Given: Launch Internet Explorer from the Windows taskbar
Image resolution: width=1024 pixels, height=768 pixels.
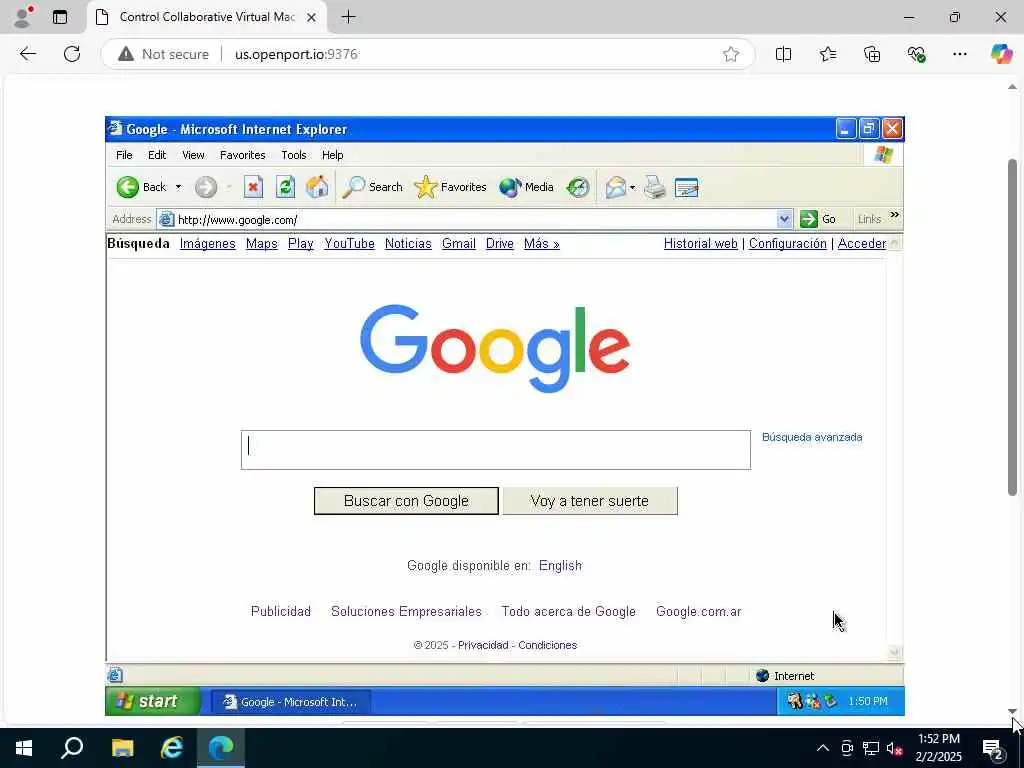Looking at the screenshot, I should click(172, 748).
